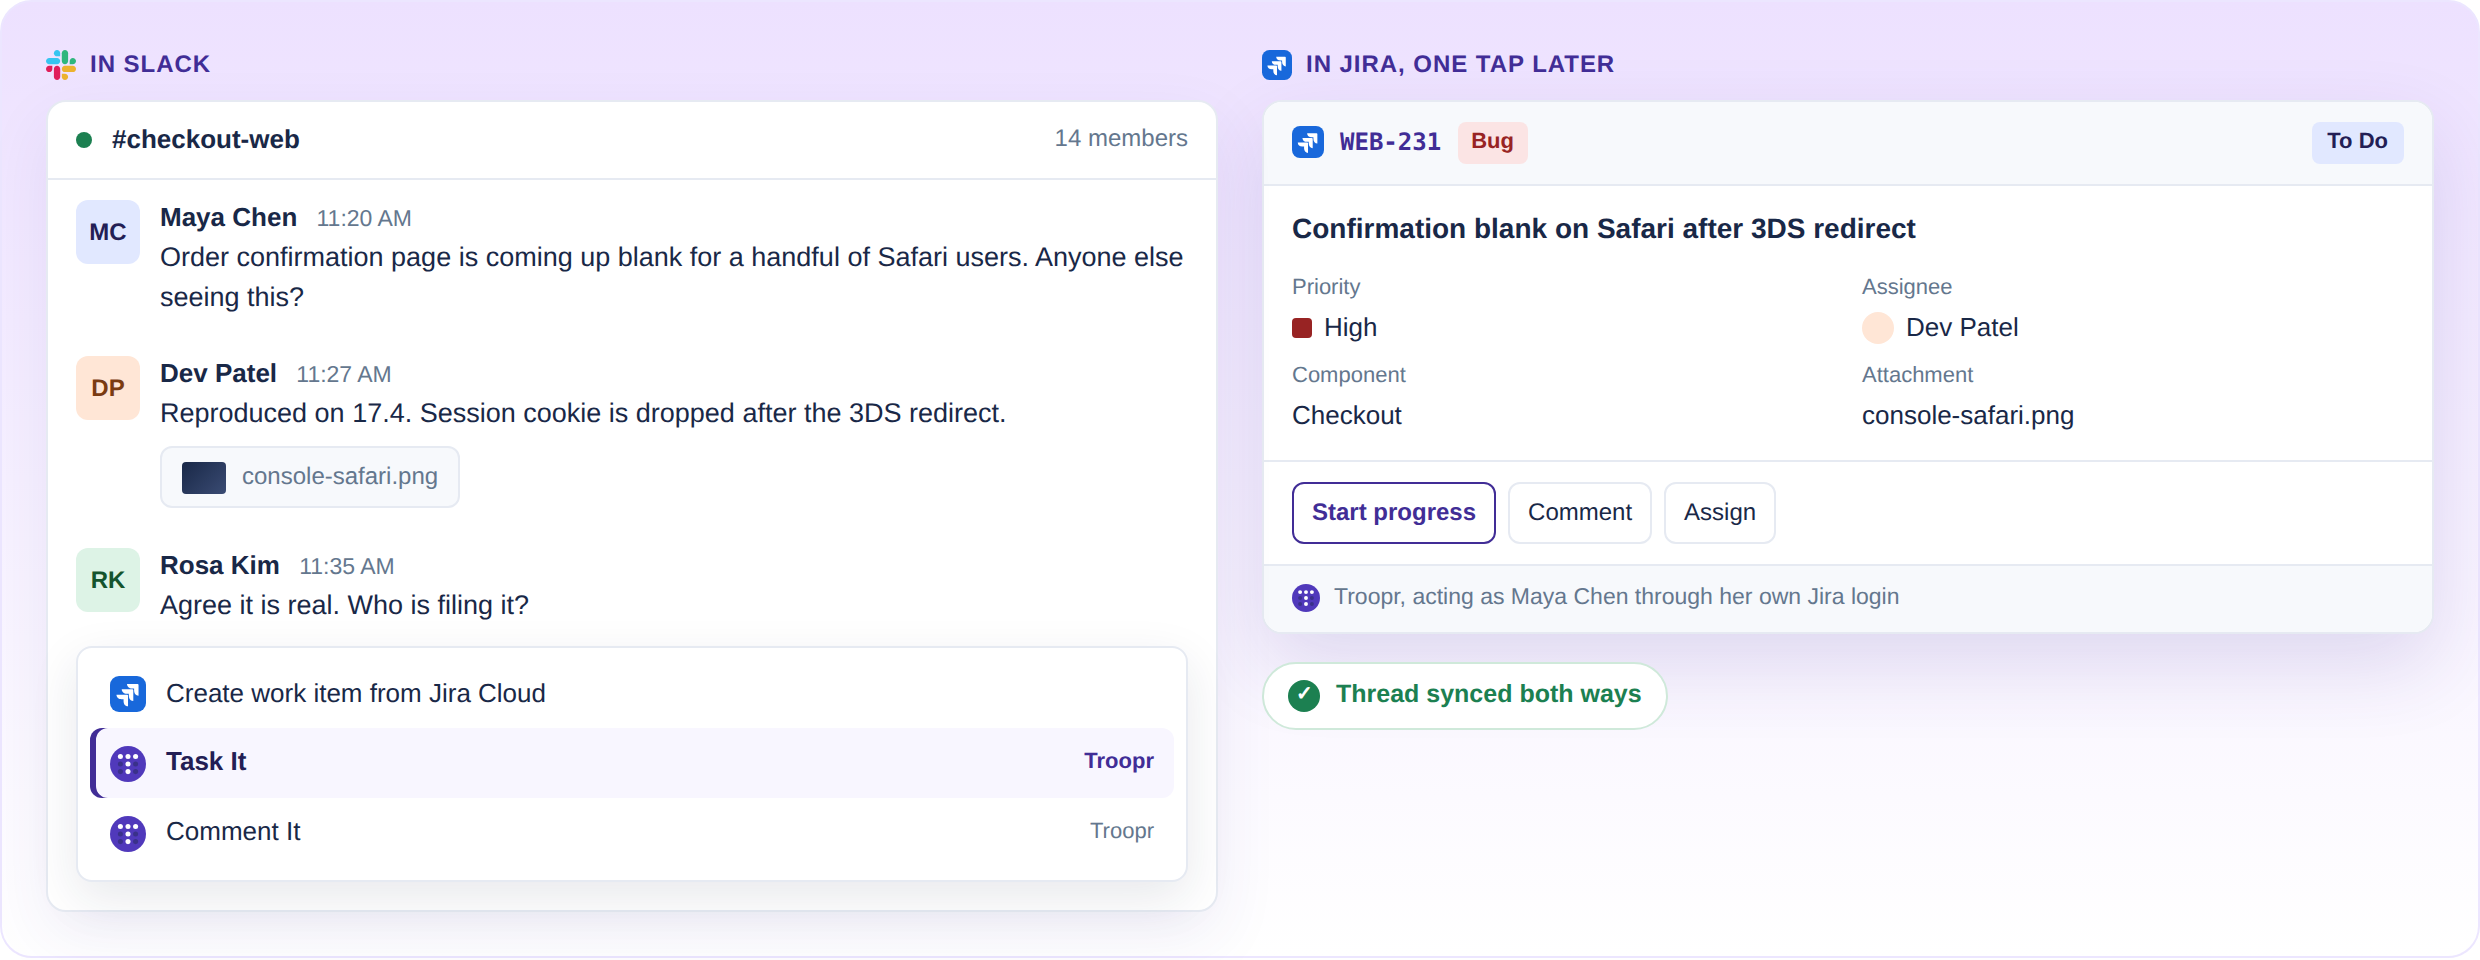Click the Jira logo beside IN JIRA heading
This screenshot has width=2480, height=960.
coord(1277,65)
